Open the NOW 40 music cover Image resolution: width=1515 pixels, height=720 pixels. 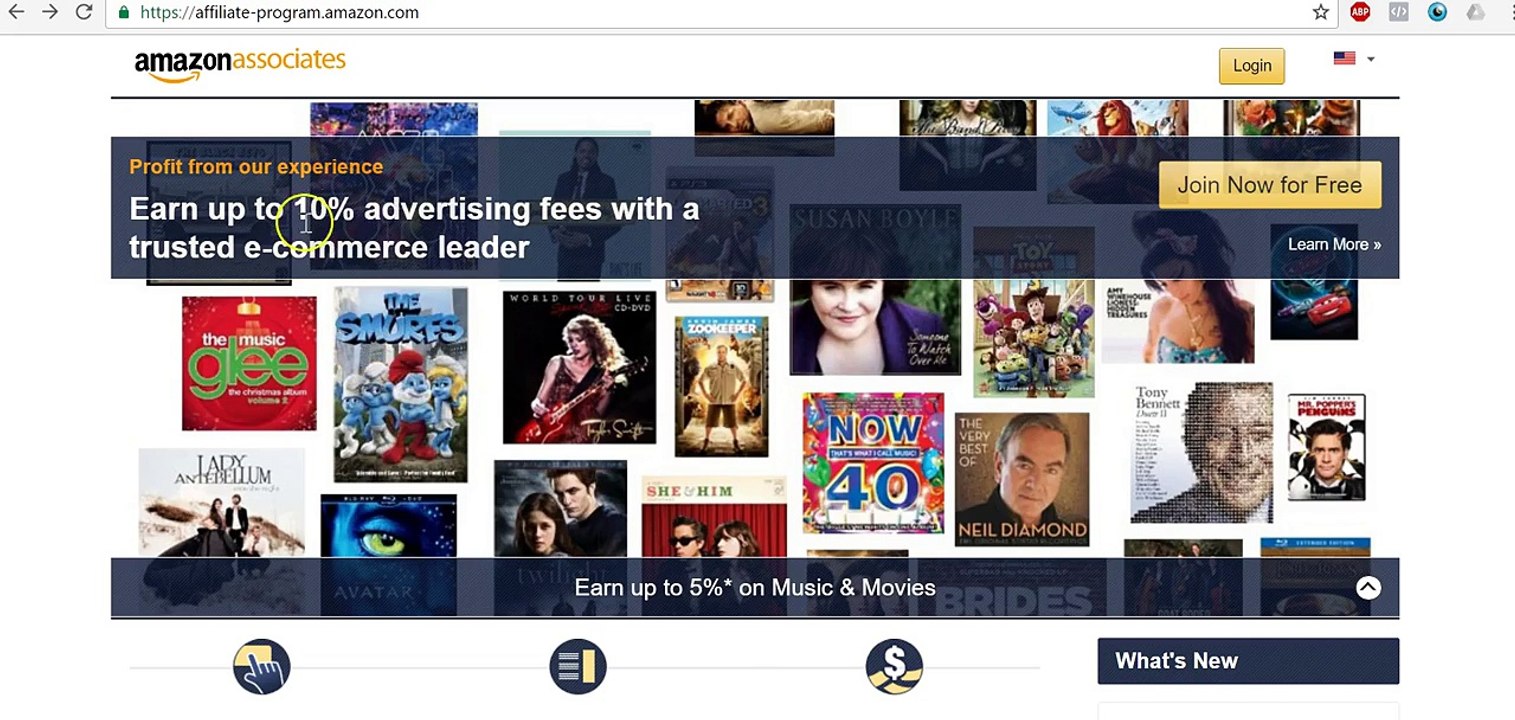(873, 463)
